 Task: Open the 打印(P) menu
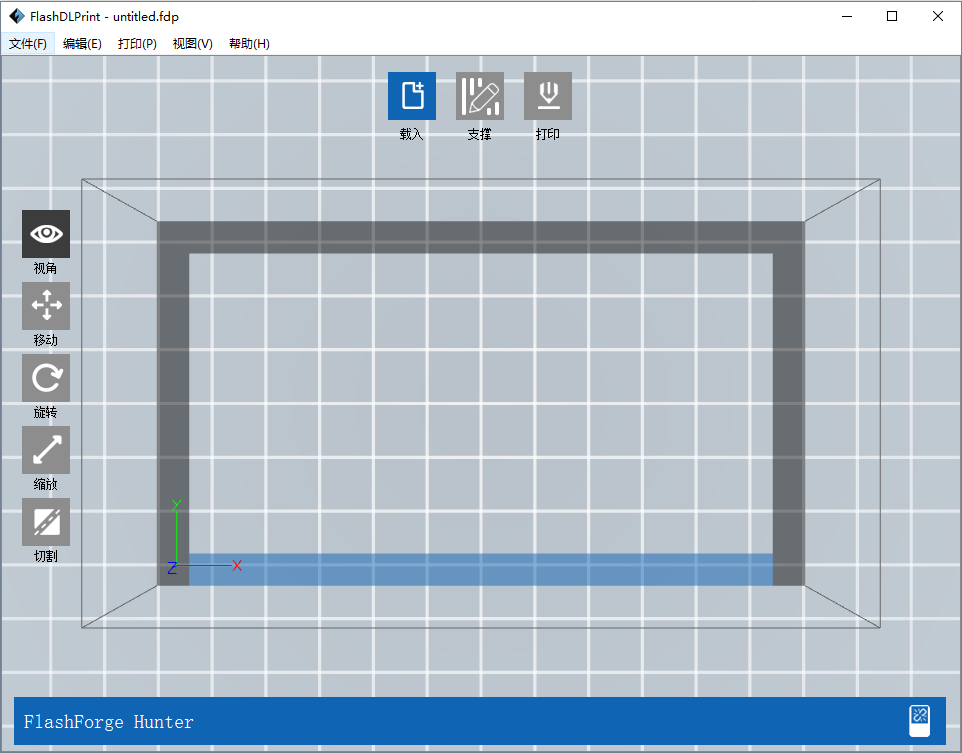(x=137, y=44)
